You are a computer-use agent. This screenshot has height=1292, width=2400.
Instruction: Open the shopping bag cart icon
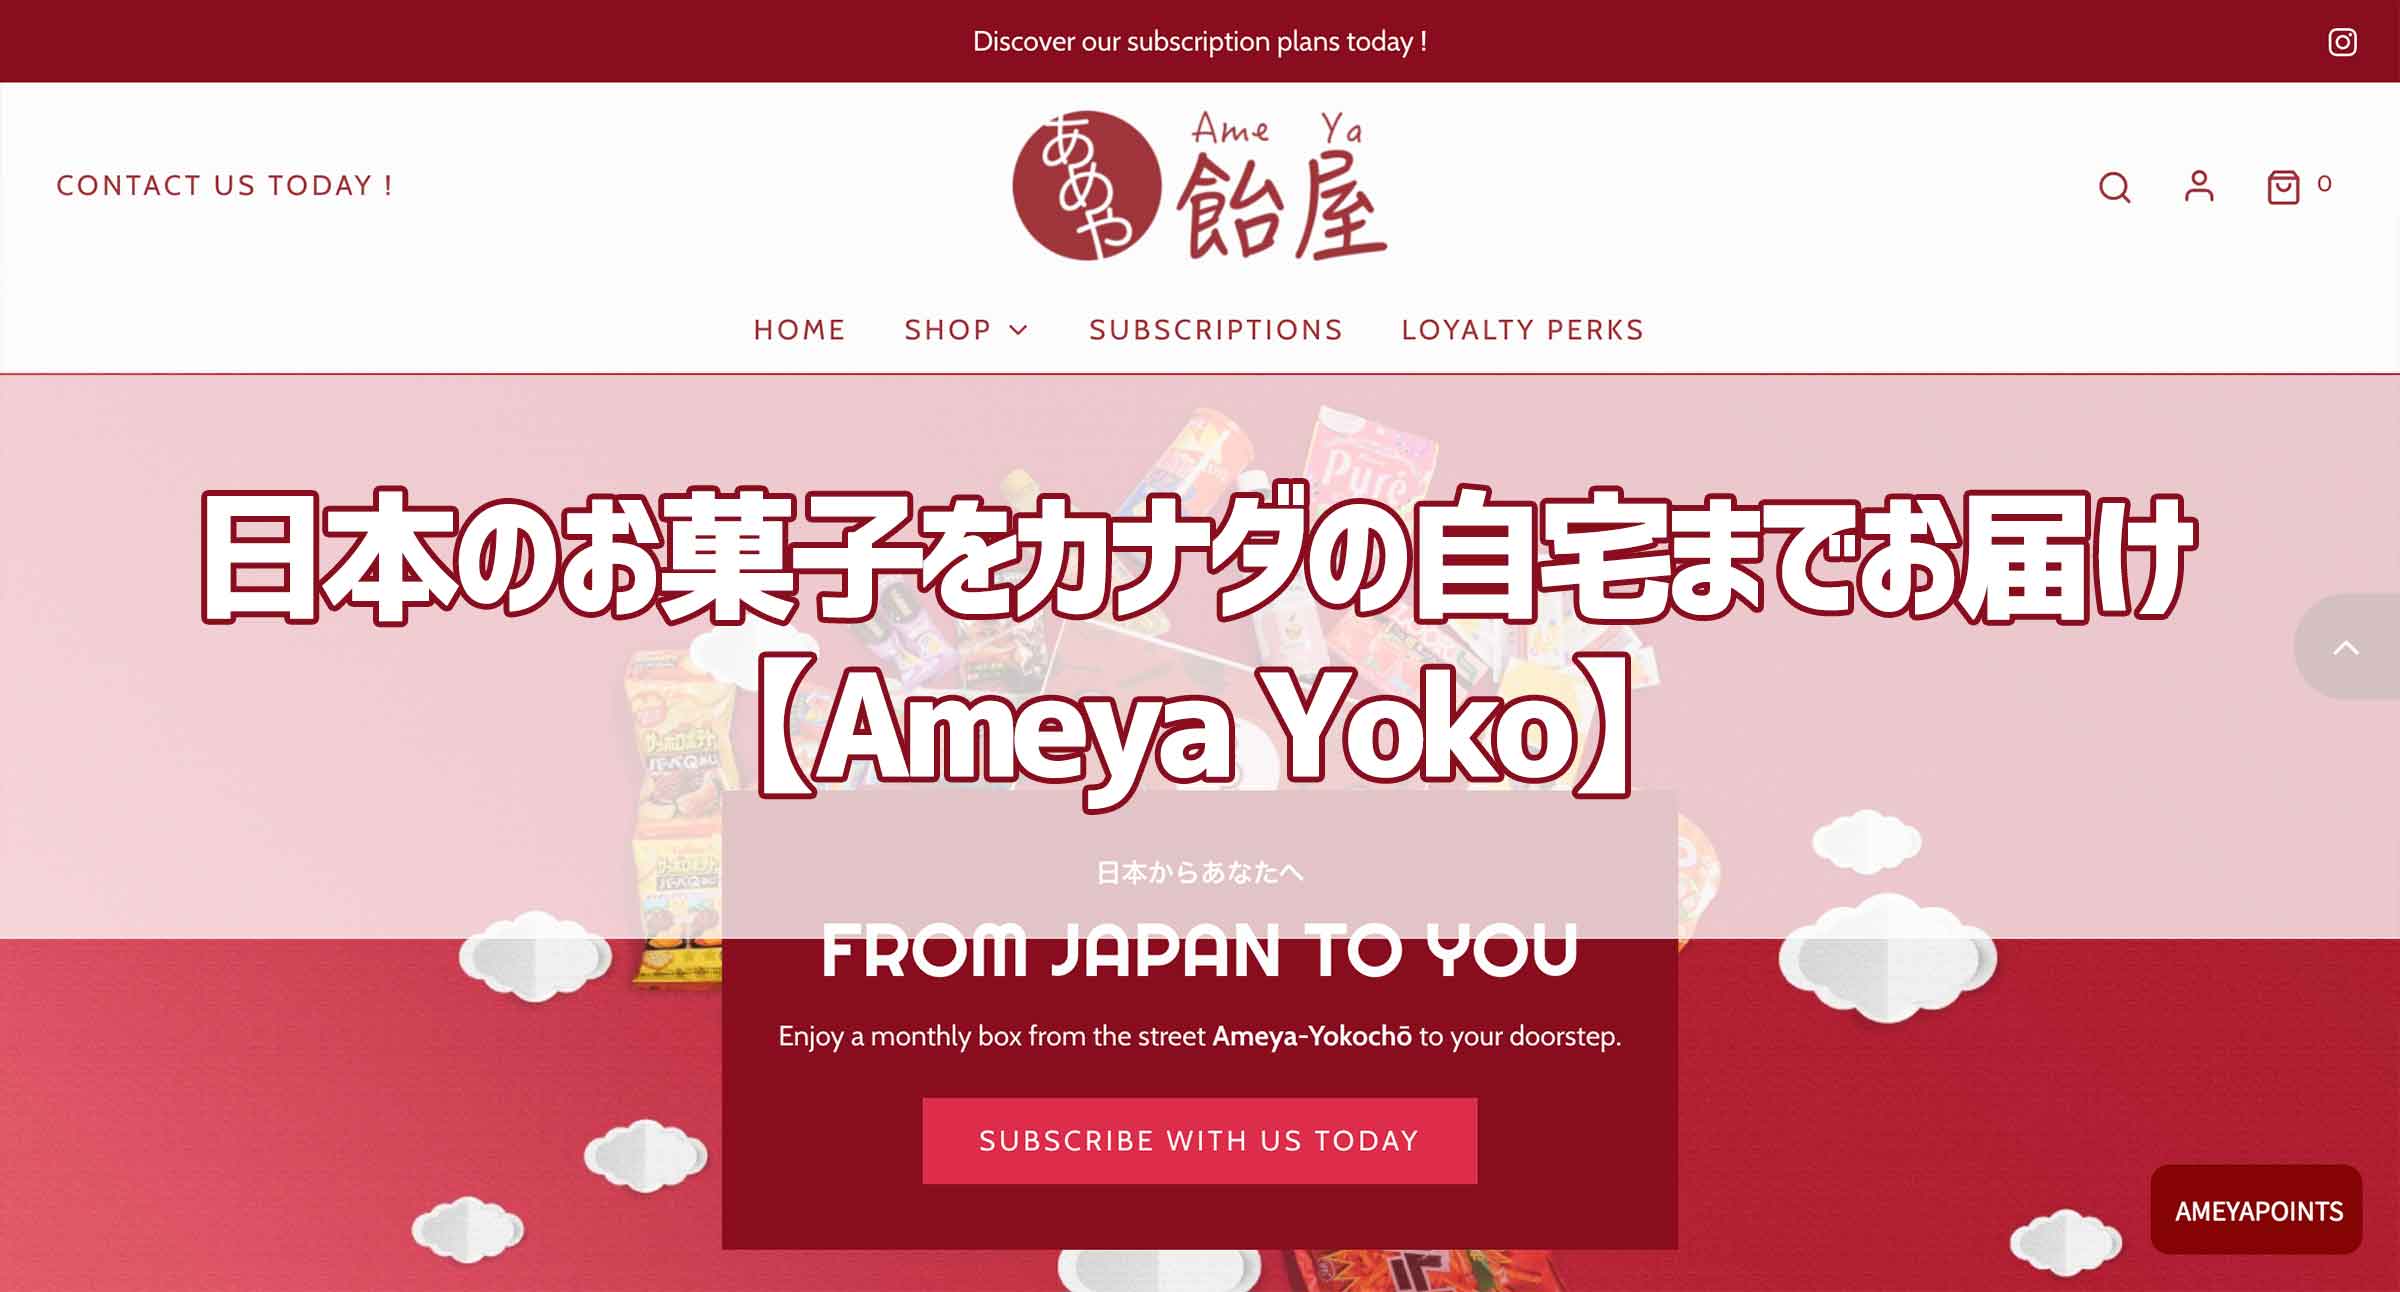pyautogui.click(x=2283, y=187)
